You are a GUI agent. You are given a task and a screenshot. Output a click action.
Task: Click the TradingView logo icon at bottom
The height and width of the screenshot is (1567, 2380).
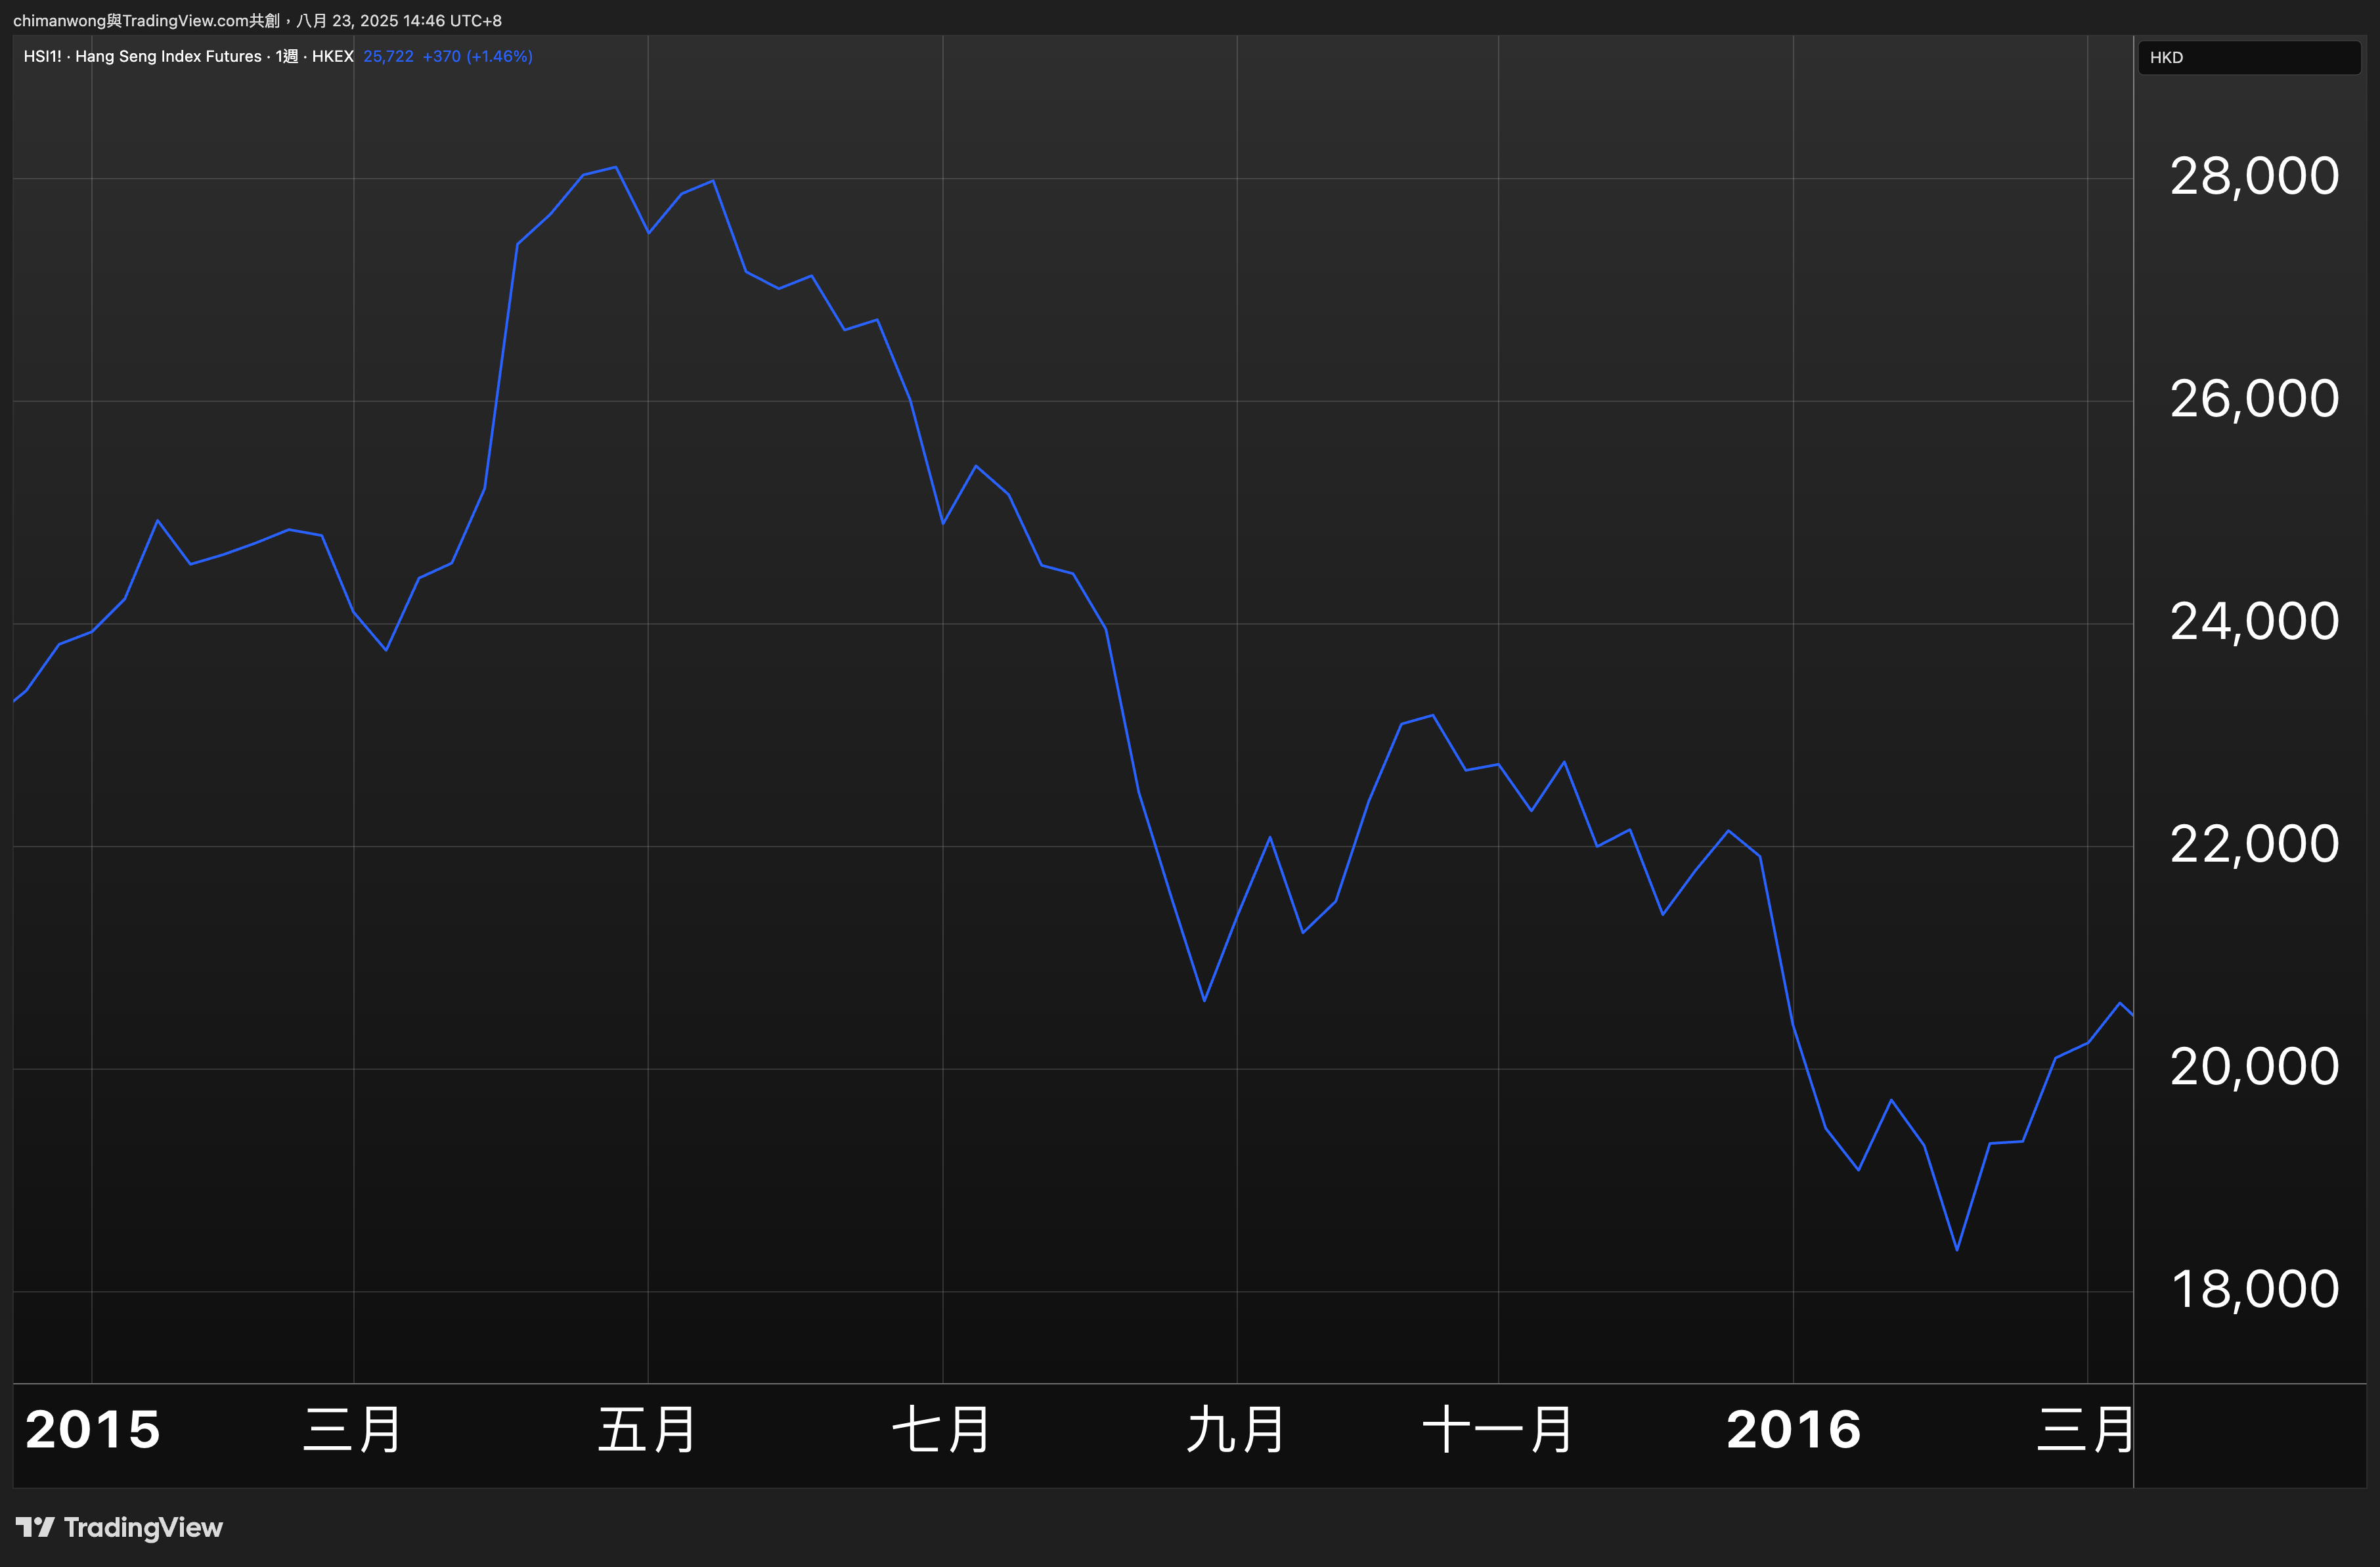point(35,1527)
